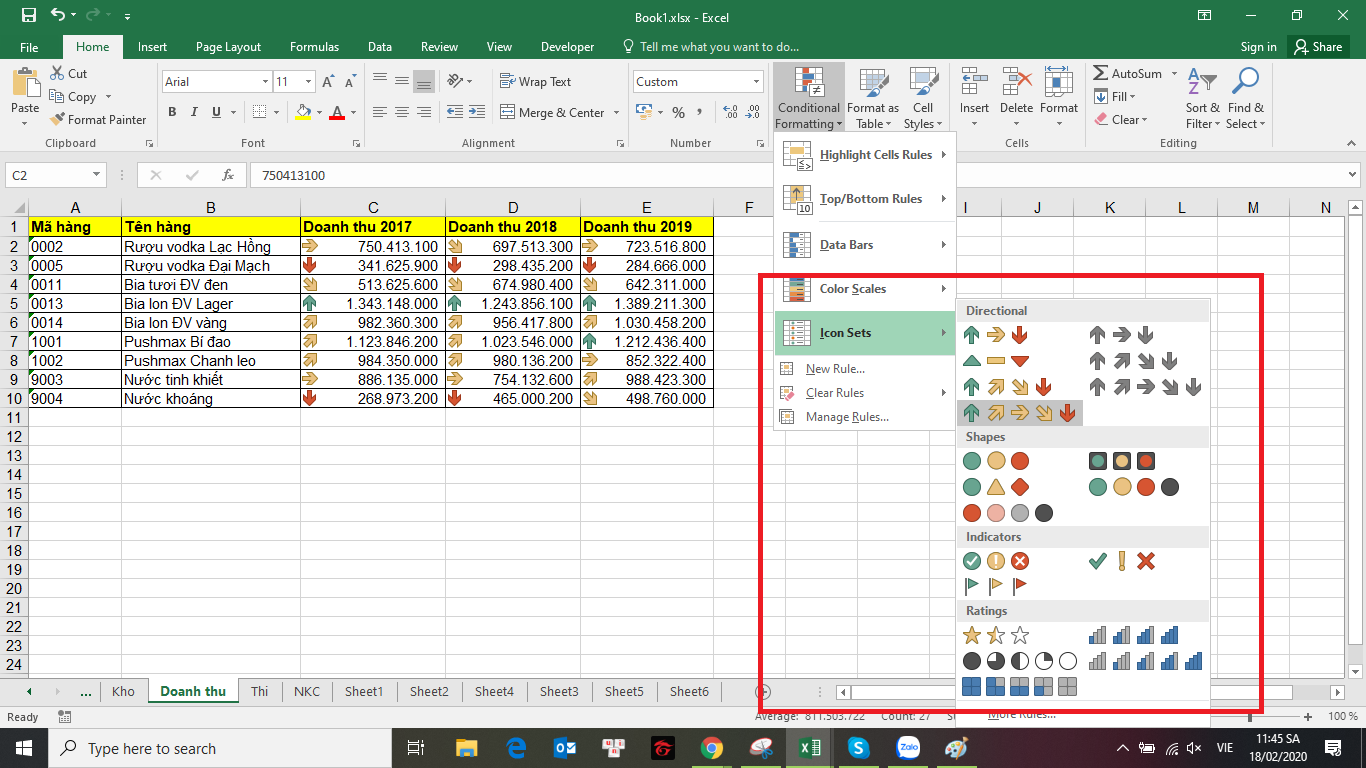The height and width of the screenshot is (768, 1366).
Task: Click the Insert Function fx icon
Action: (x=228, y=175)
